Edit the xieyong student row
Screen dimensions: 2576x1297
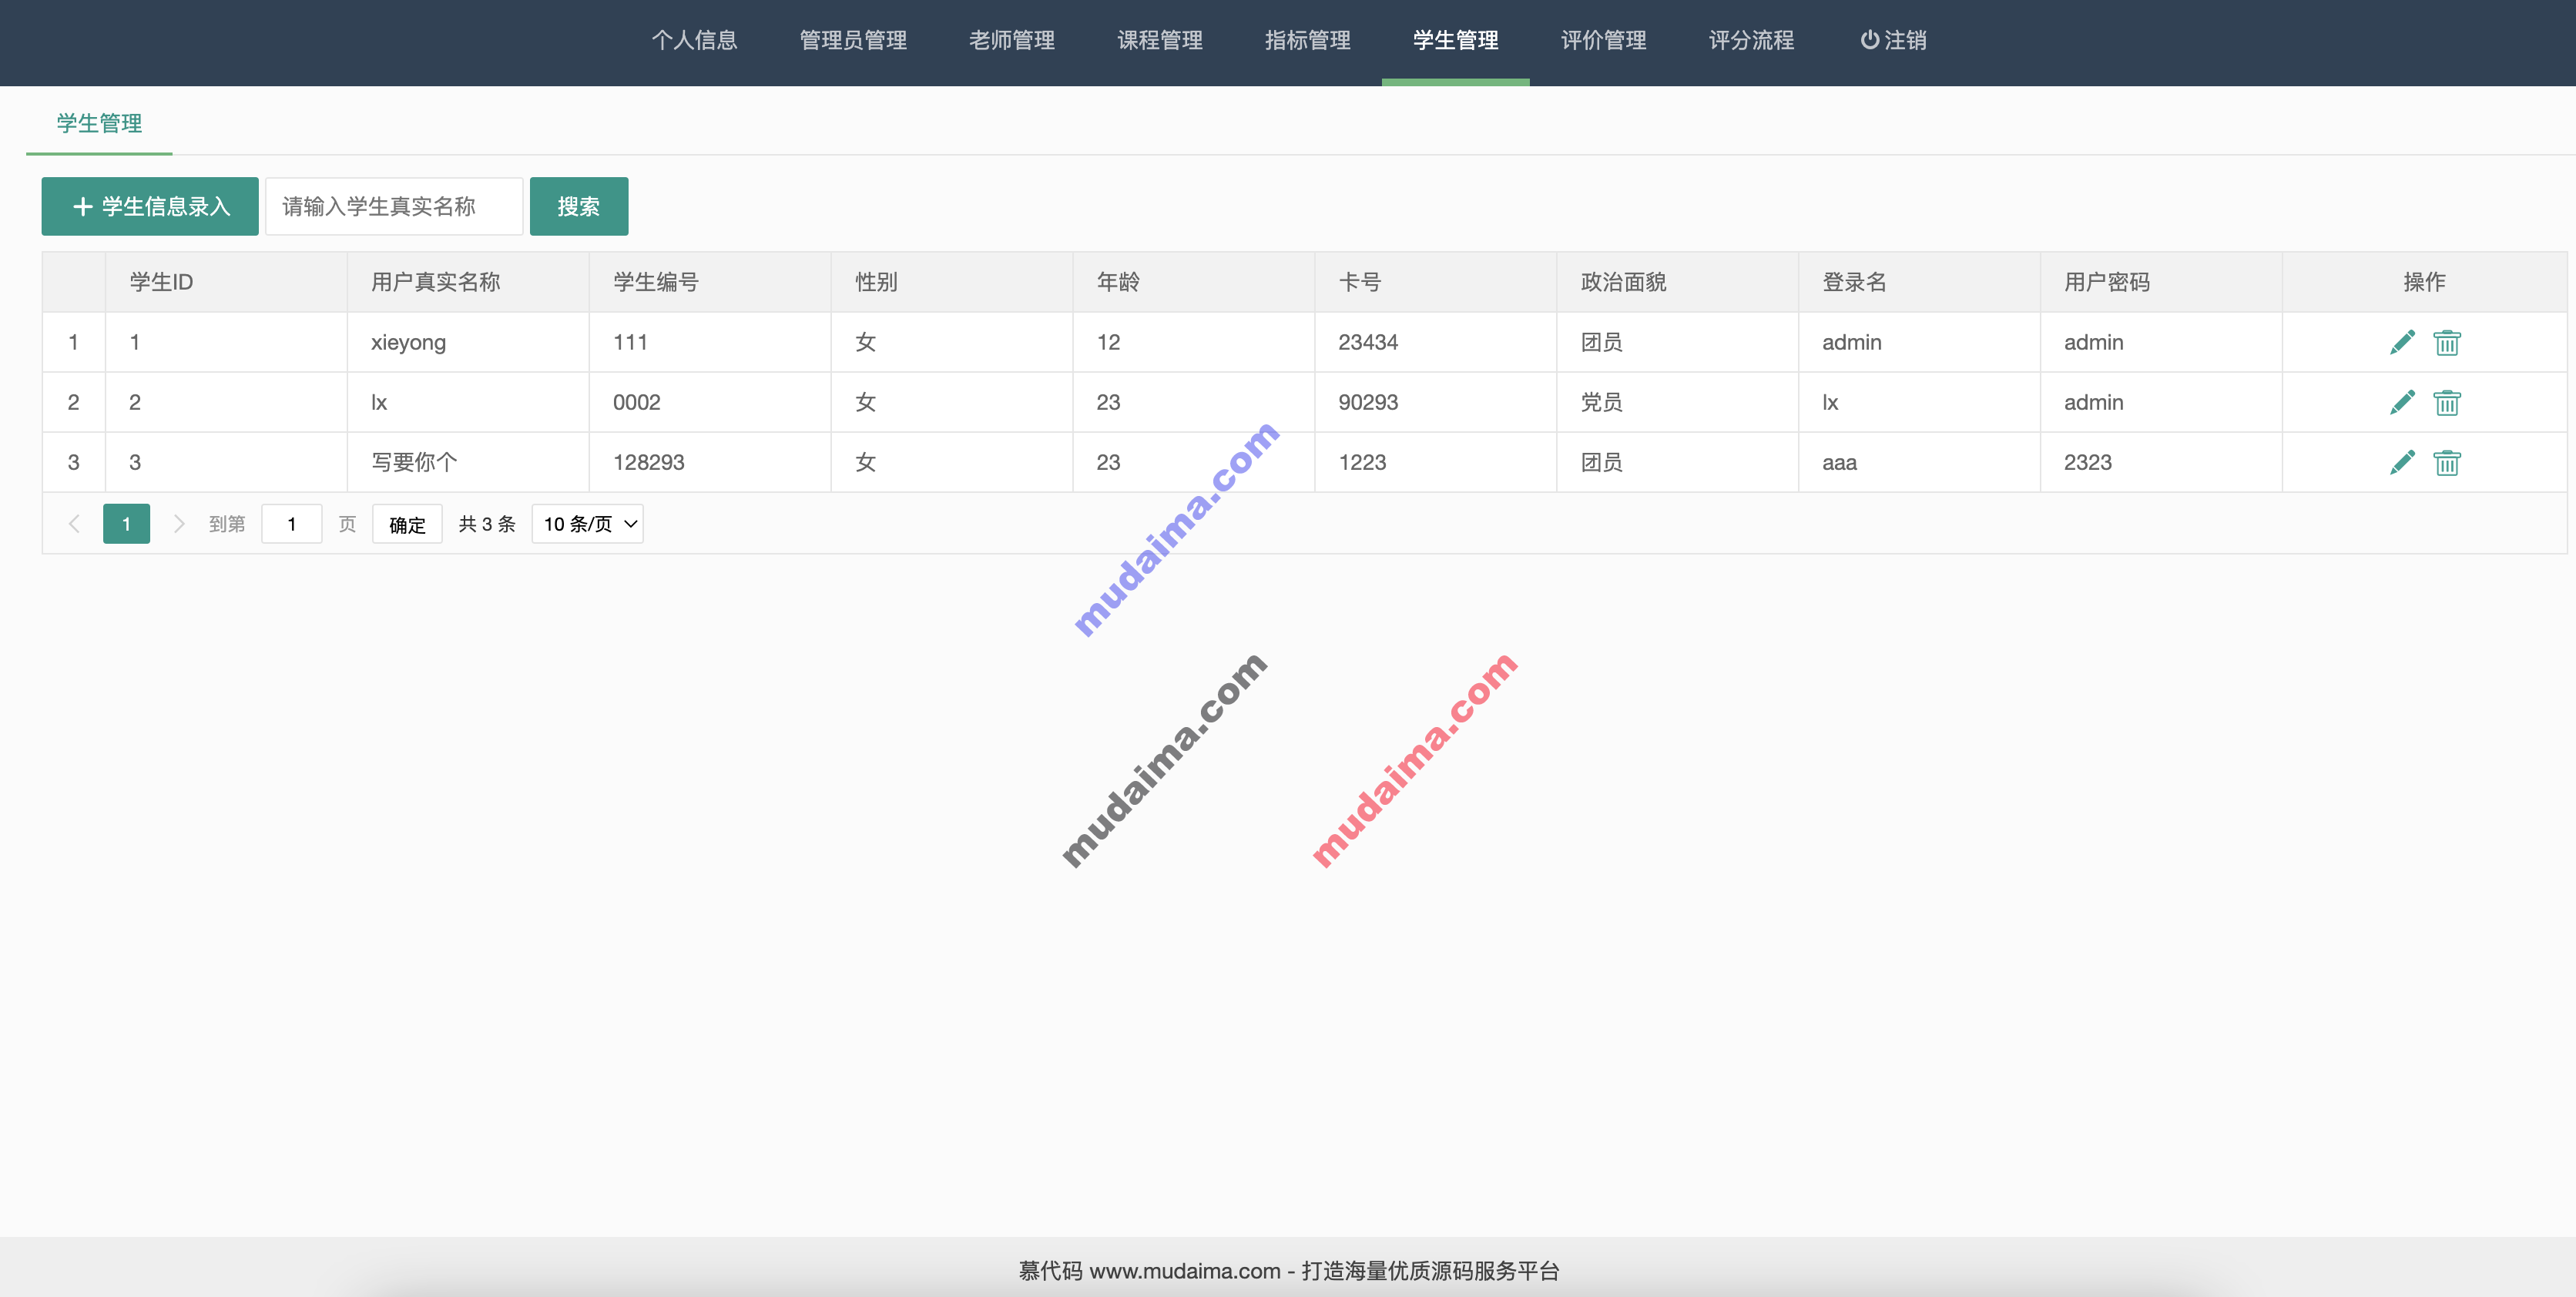point(2402,342)
